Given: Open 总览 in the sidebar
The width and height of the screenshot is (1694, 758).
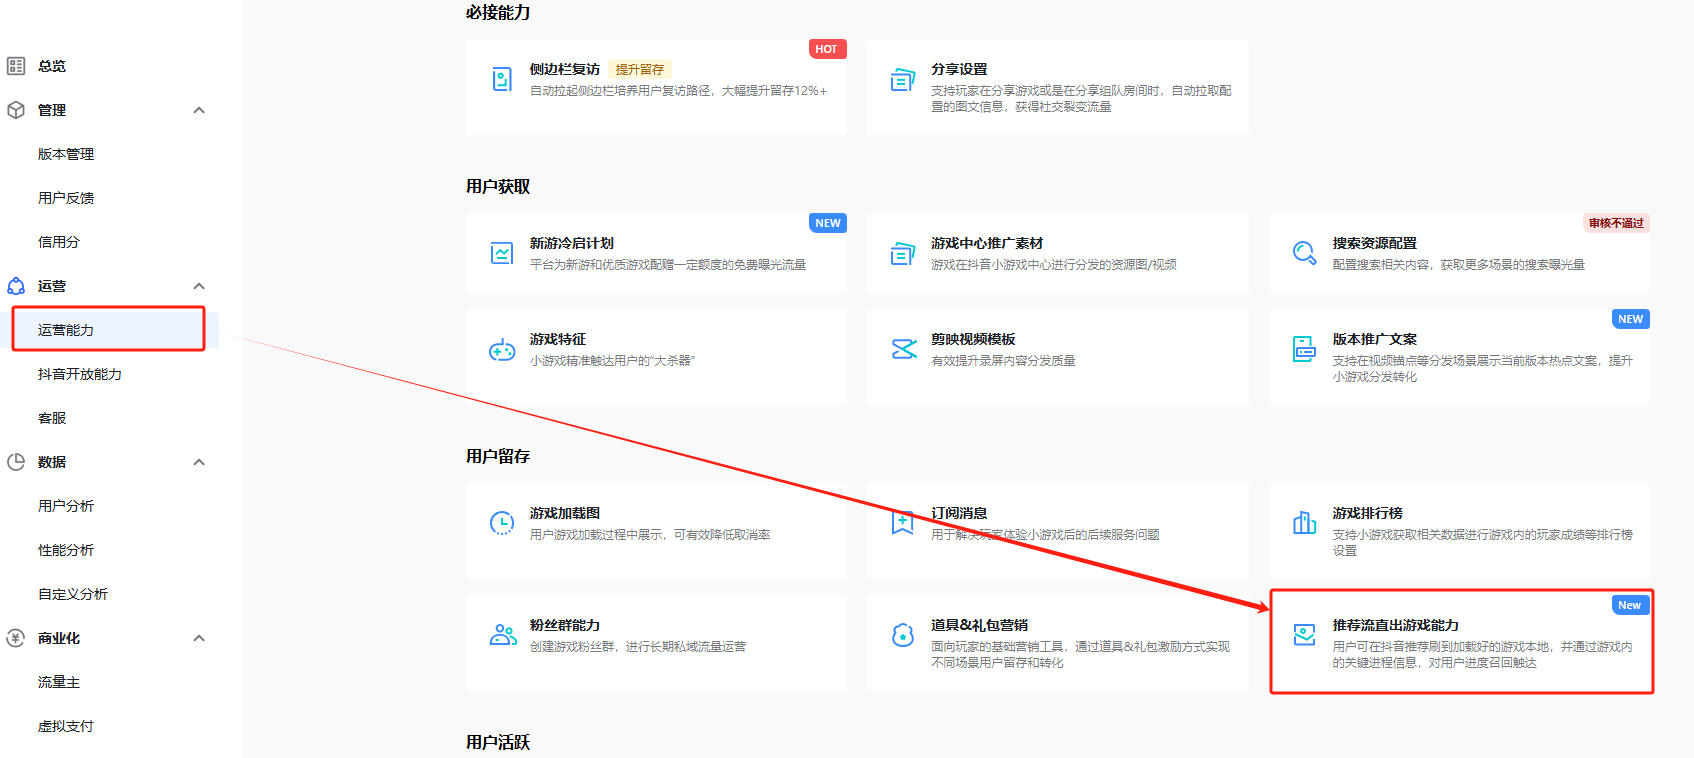Looking at the screenshot, I should (x=52, y=66).
